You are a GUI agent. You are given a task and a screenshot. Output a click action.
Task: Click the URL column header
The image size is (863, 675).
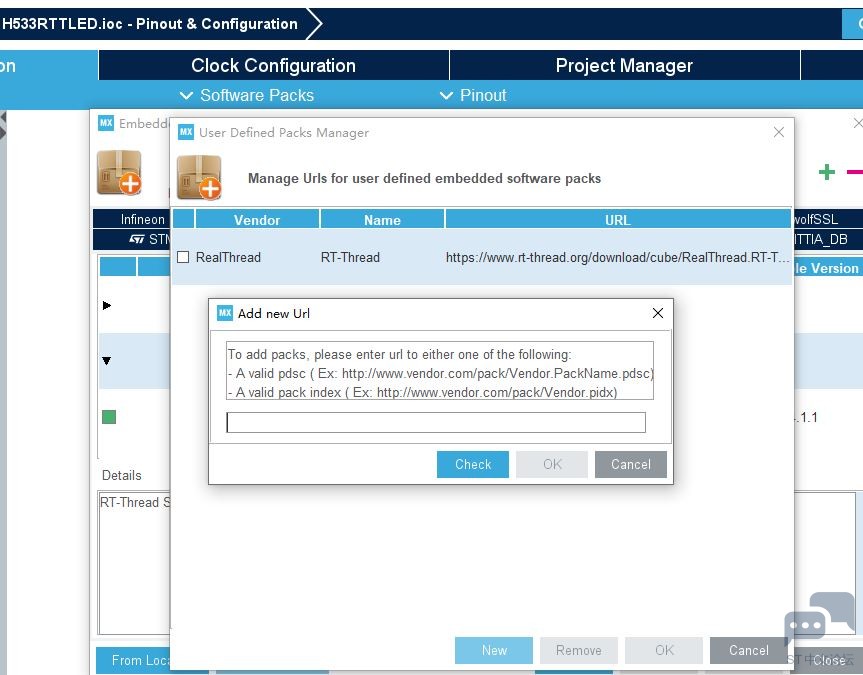(x=618, y=220)
